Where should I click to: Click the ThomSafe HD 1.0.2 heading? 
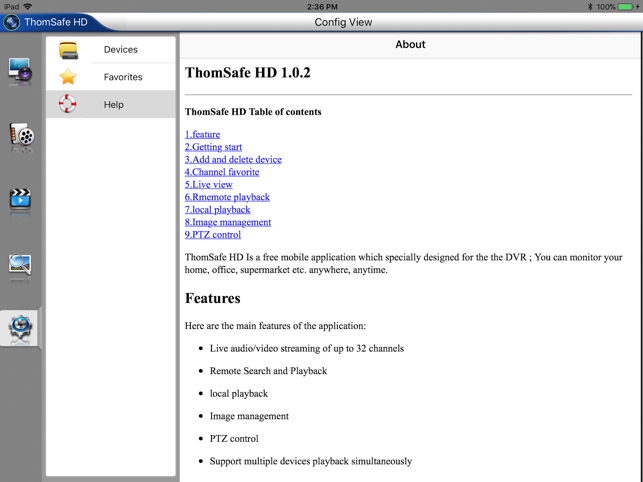pyautogui.click(x=248, y=73)
